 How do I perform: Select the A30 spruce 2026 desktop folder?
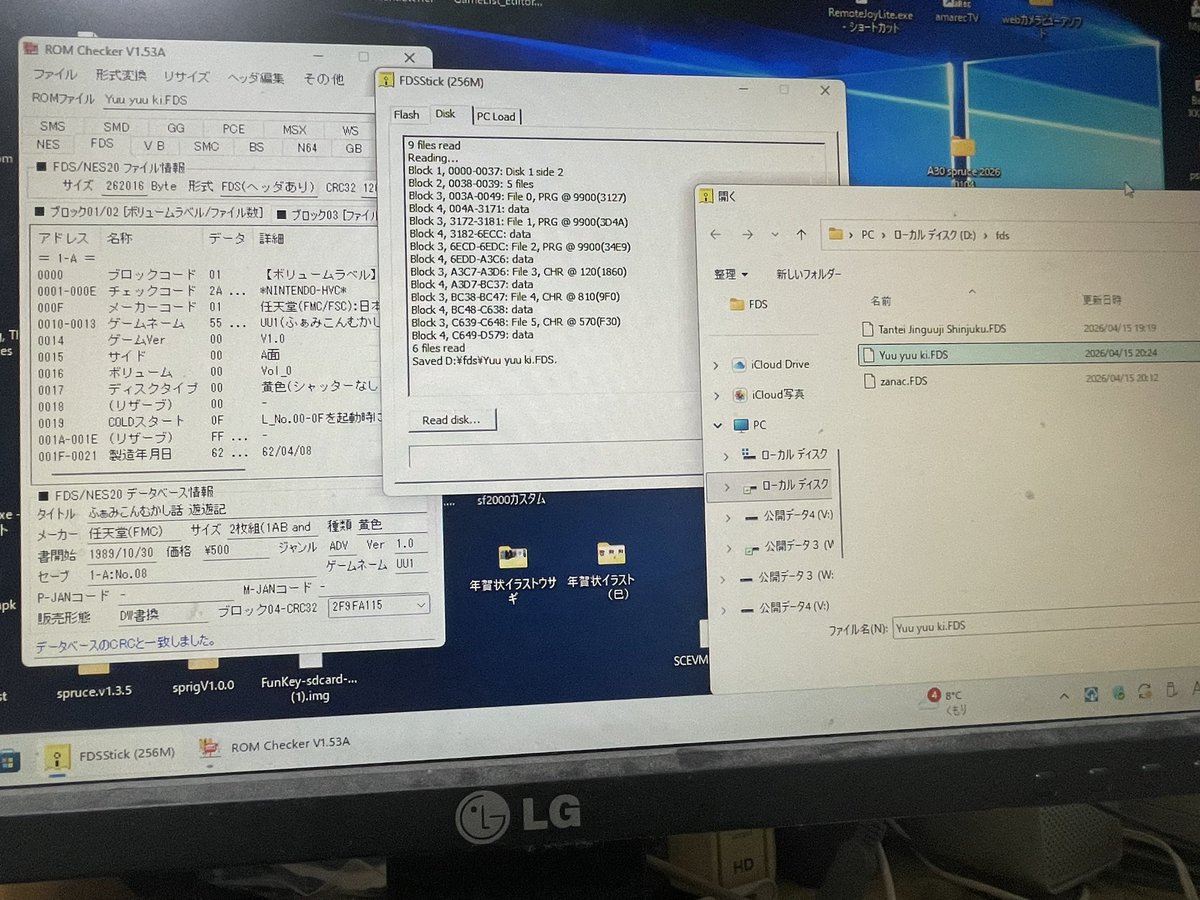(x=963, y=160)
